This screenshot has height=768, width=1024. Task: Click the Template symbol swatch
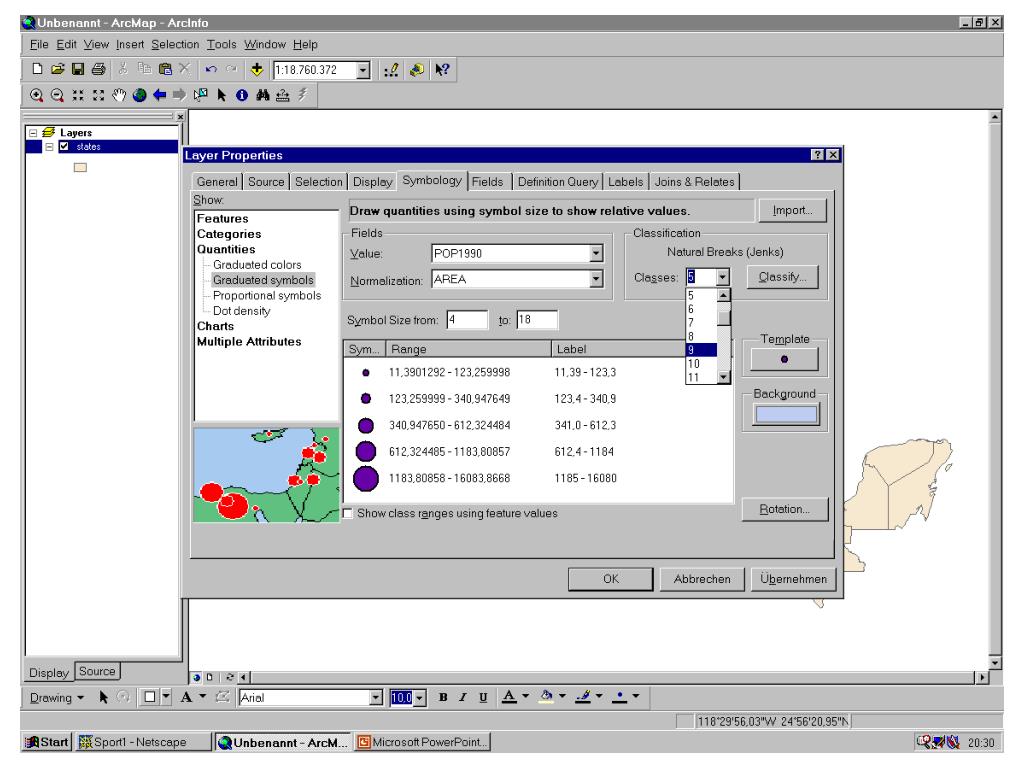point(784,359)
